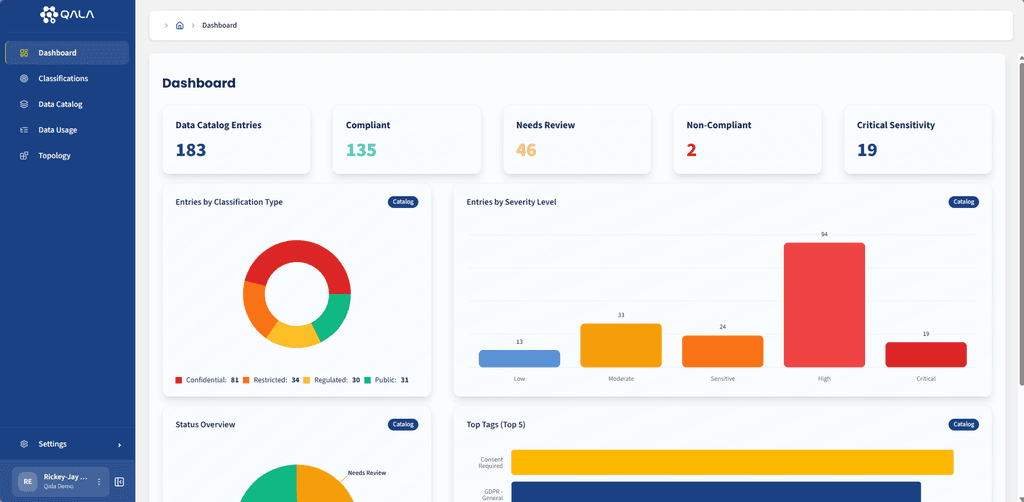Click the QALA logo
This screenshot has height=502, width=1024.
pos(67,14)
